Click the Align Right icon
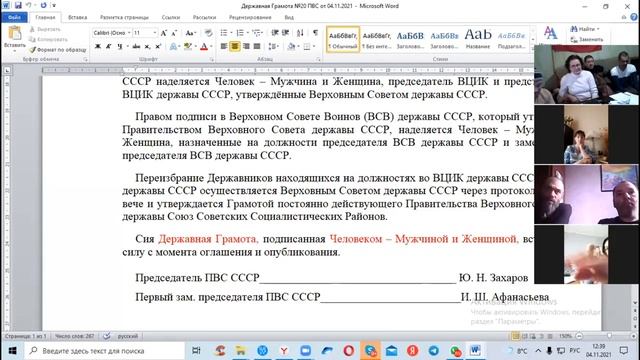 pos(246,47)
